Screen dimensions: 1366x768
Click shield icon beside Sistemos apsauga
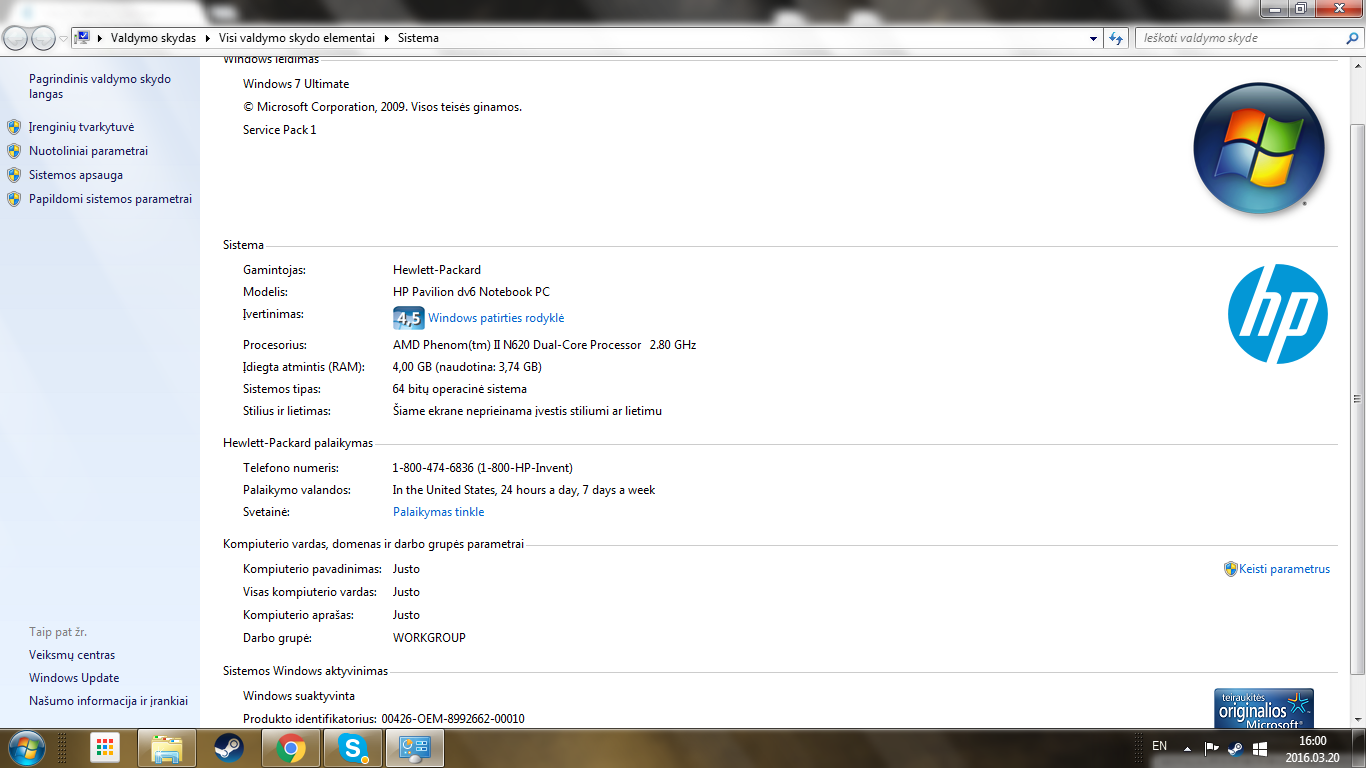[14, 175]
